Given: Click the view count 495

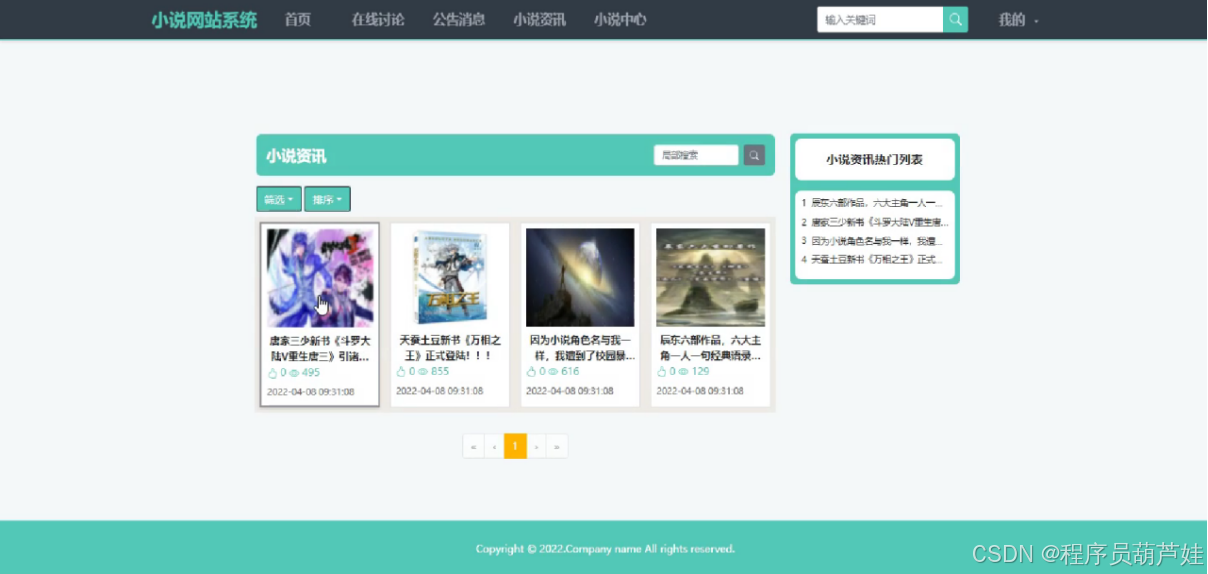Looking at the screenshot, I should pyautogui.click(x=311, y=373).
